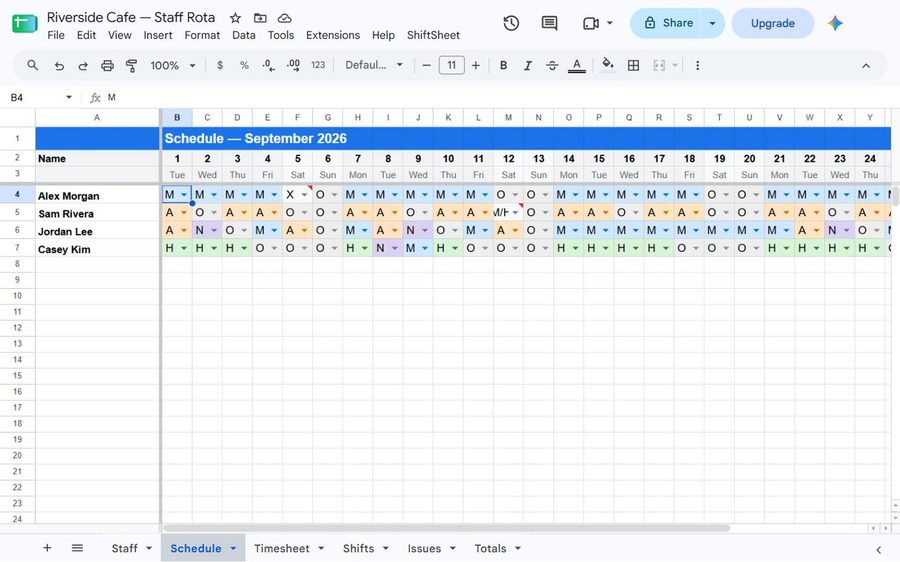This screenshot has width=900, height=562.
Task: Format as percent
Action: pyautogui.click(x=244, y=65)
